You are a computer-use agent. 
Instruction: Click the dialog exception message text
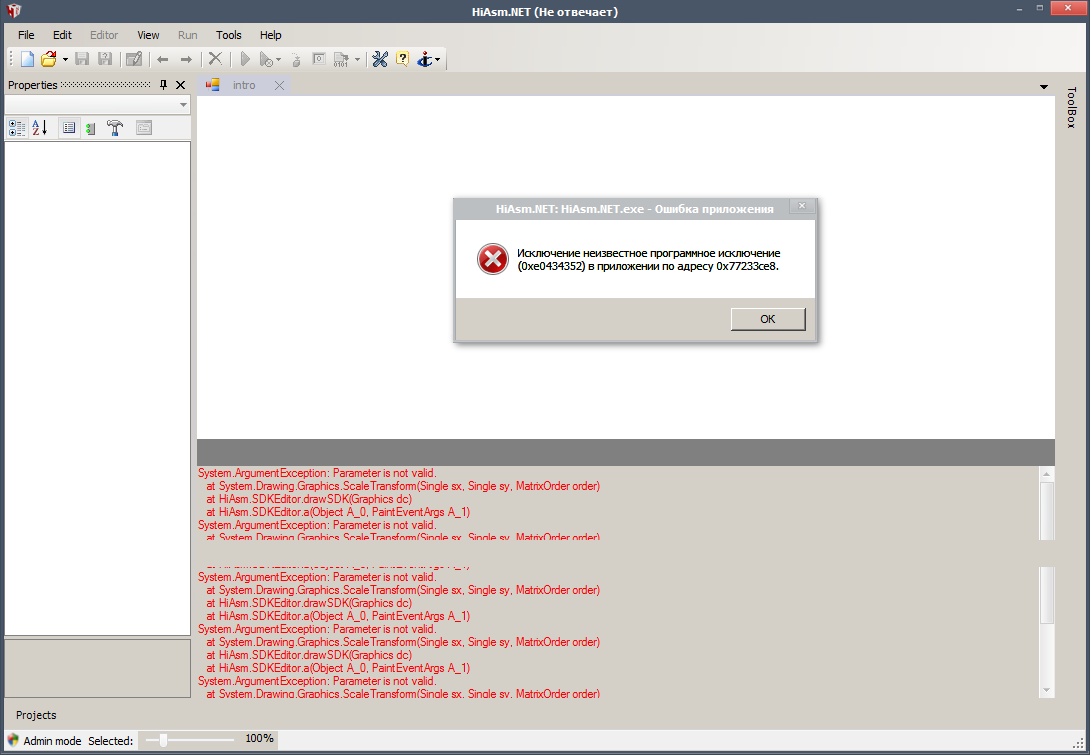point(648,259)
